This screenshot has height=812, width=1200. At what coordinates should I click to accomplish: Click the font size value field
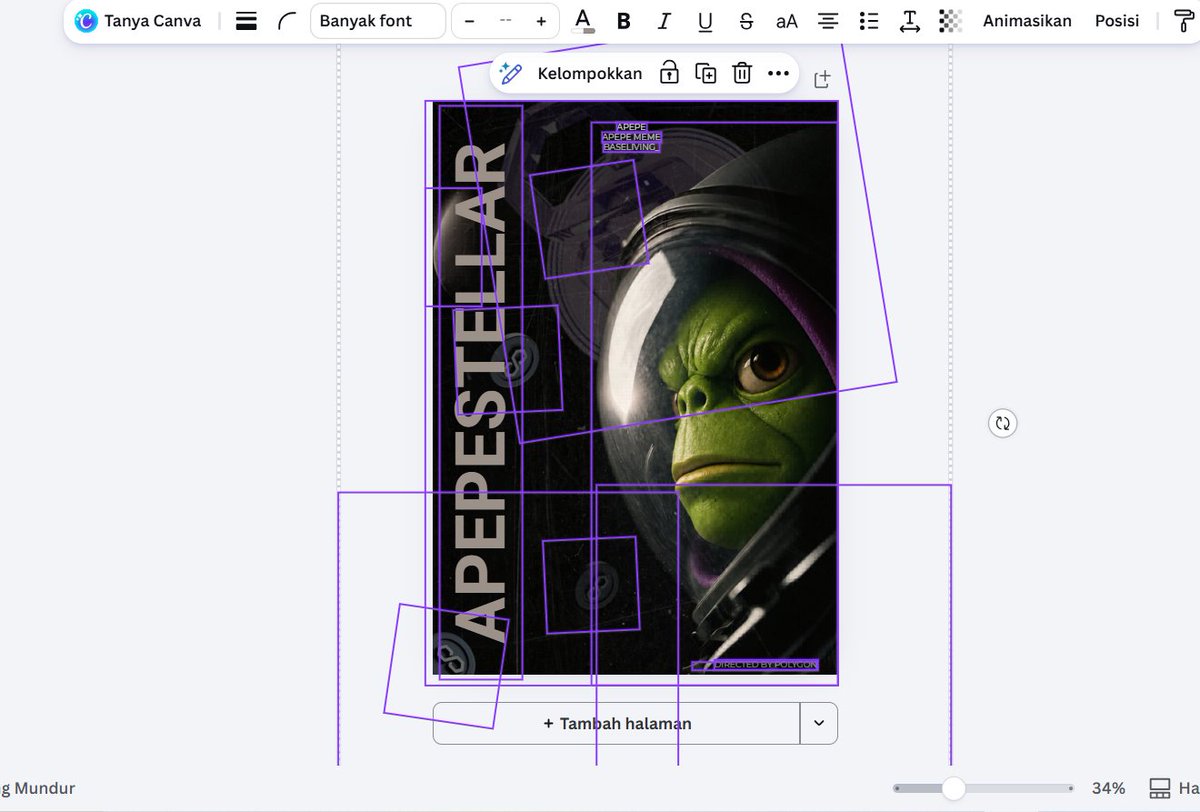505,21
